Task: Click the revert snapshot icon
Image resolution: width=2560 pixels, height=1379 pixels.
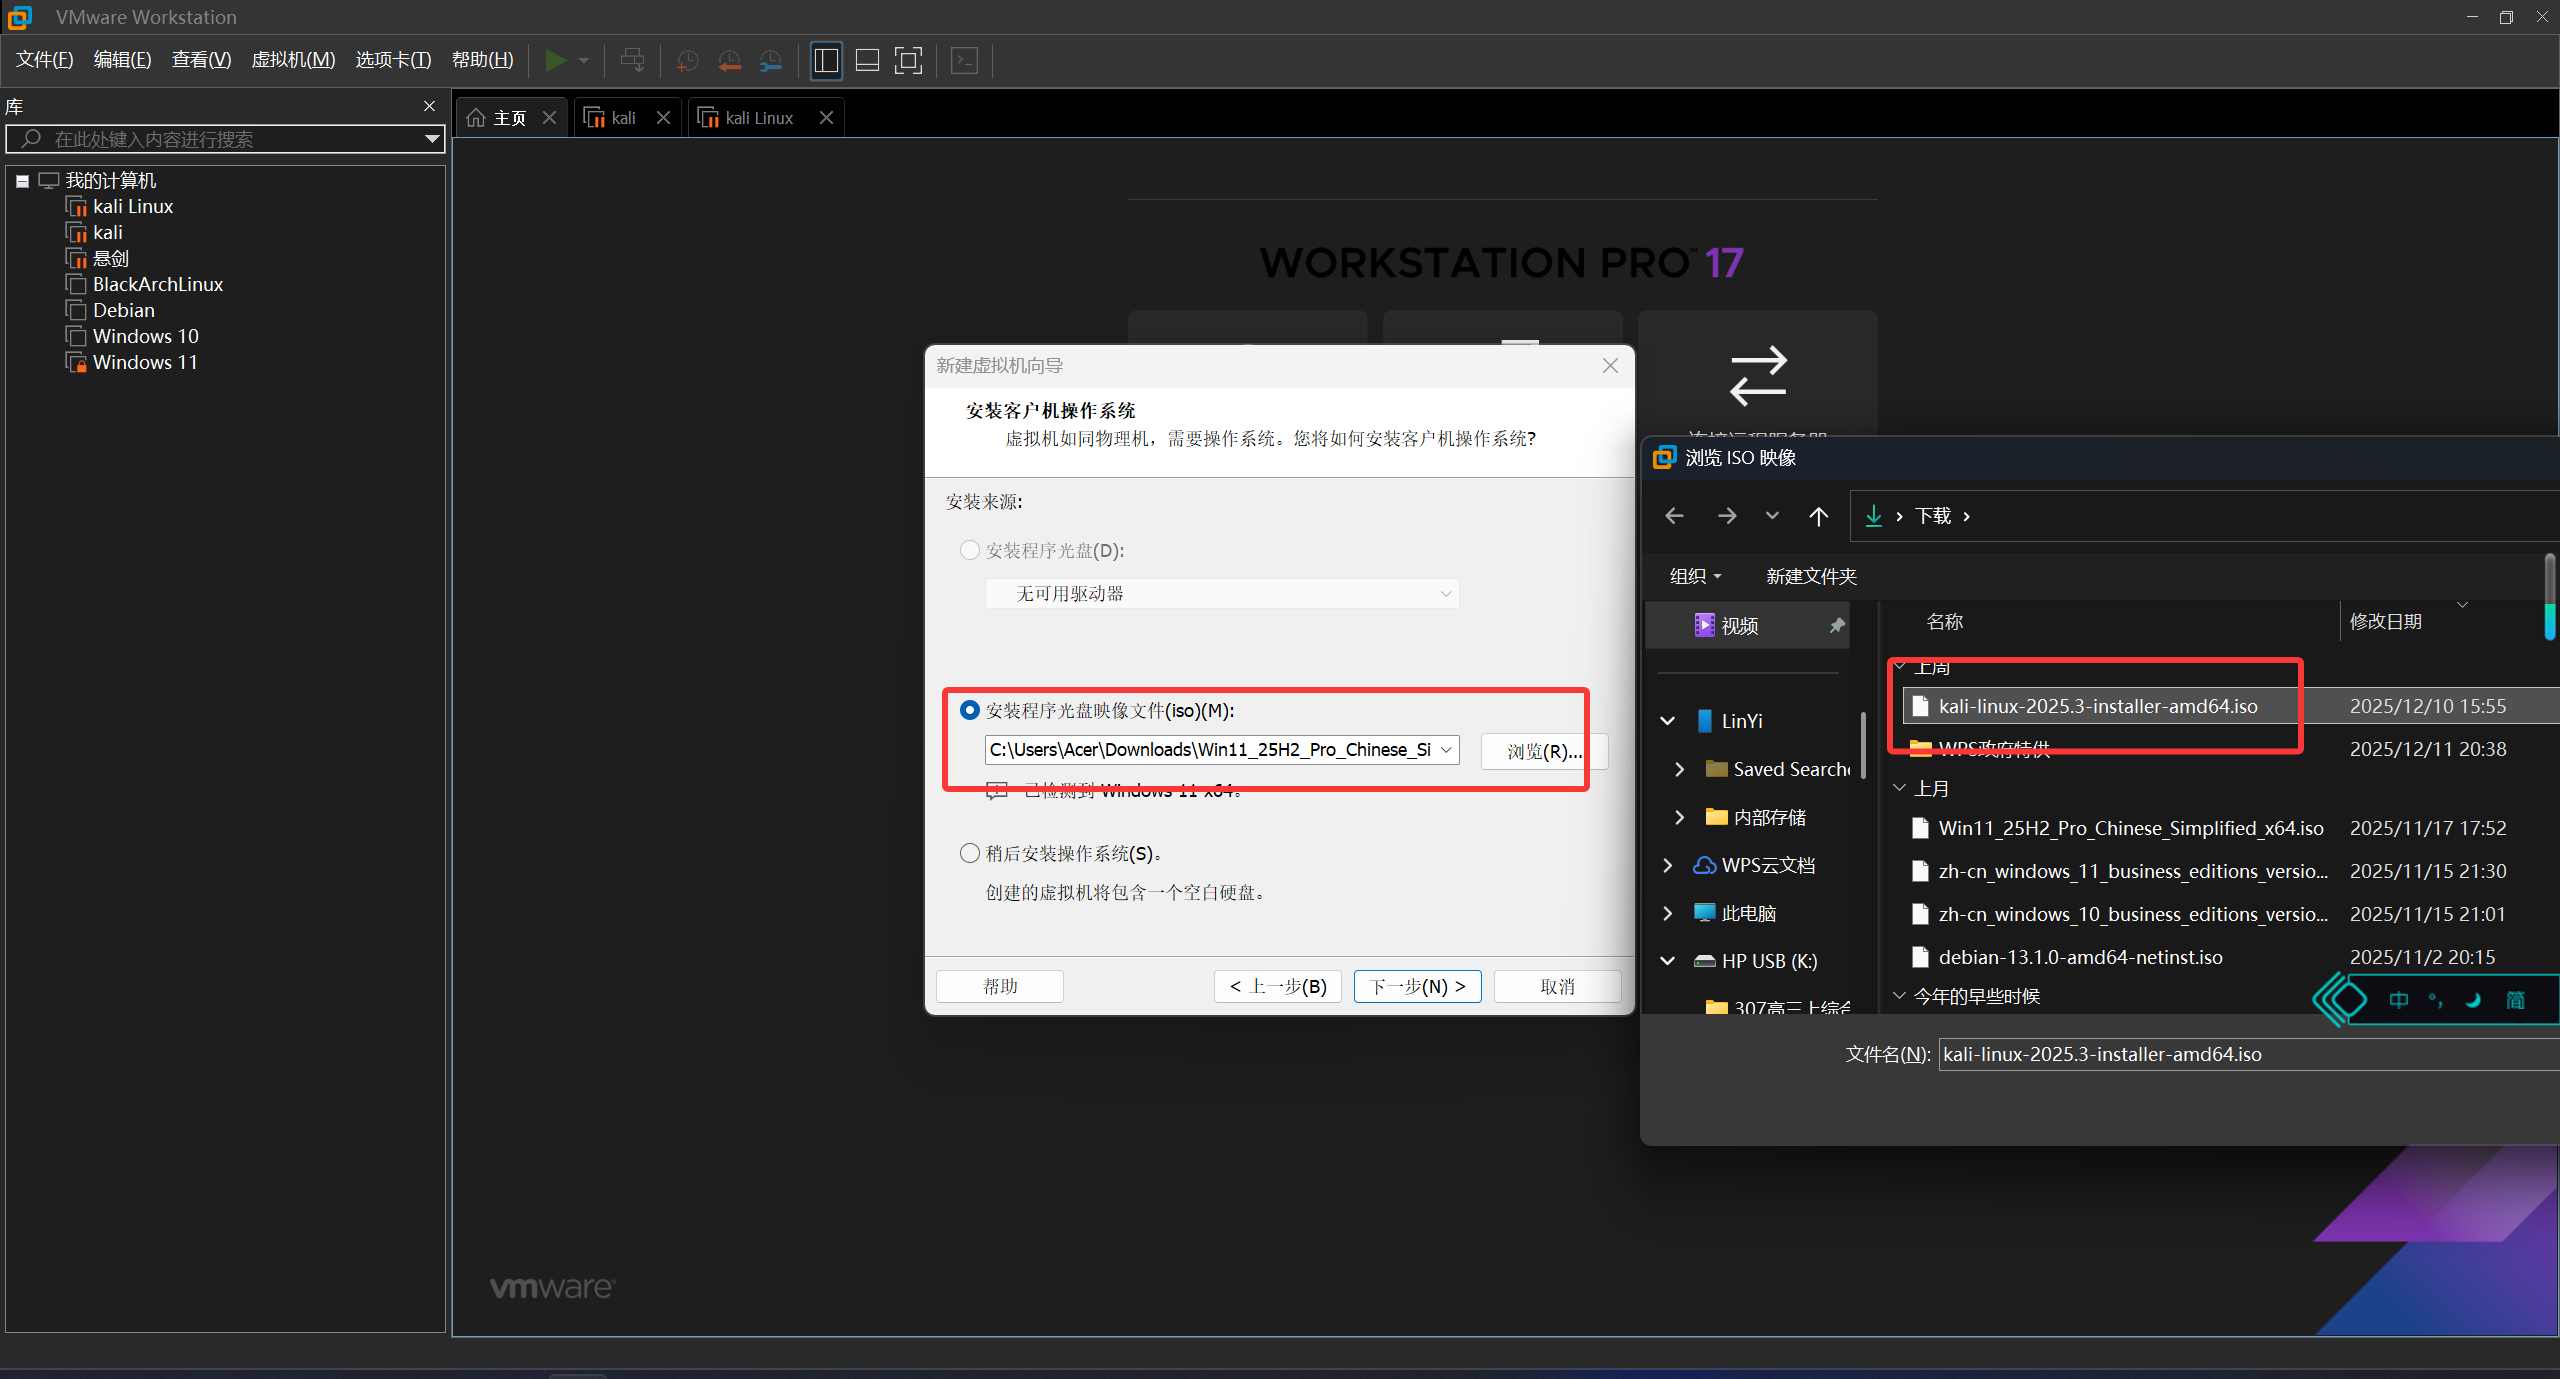Action: 729,60
